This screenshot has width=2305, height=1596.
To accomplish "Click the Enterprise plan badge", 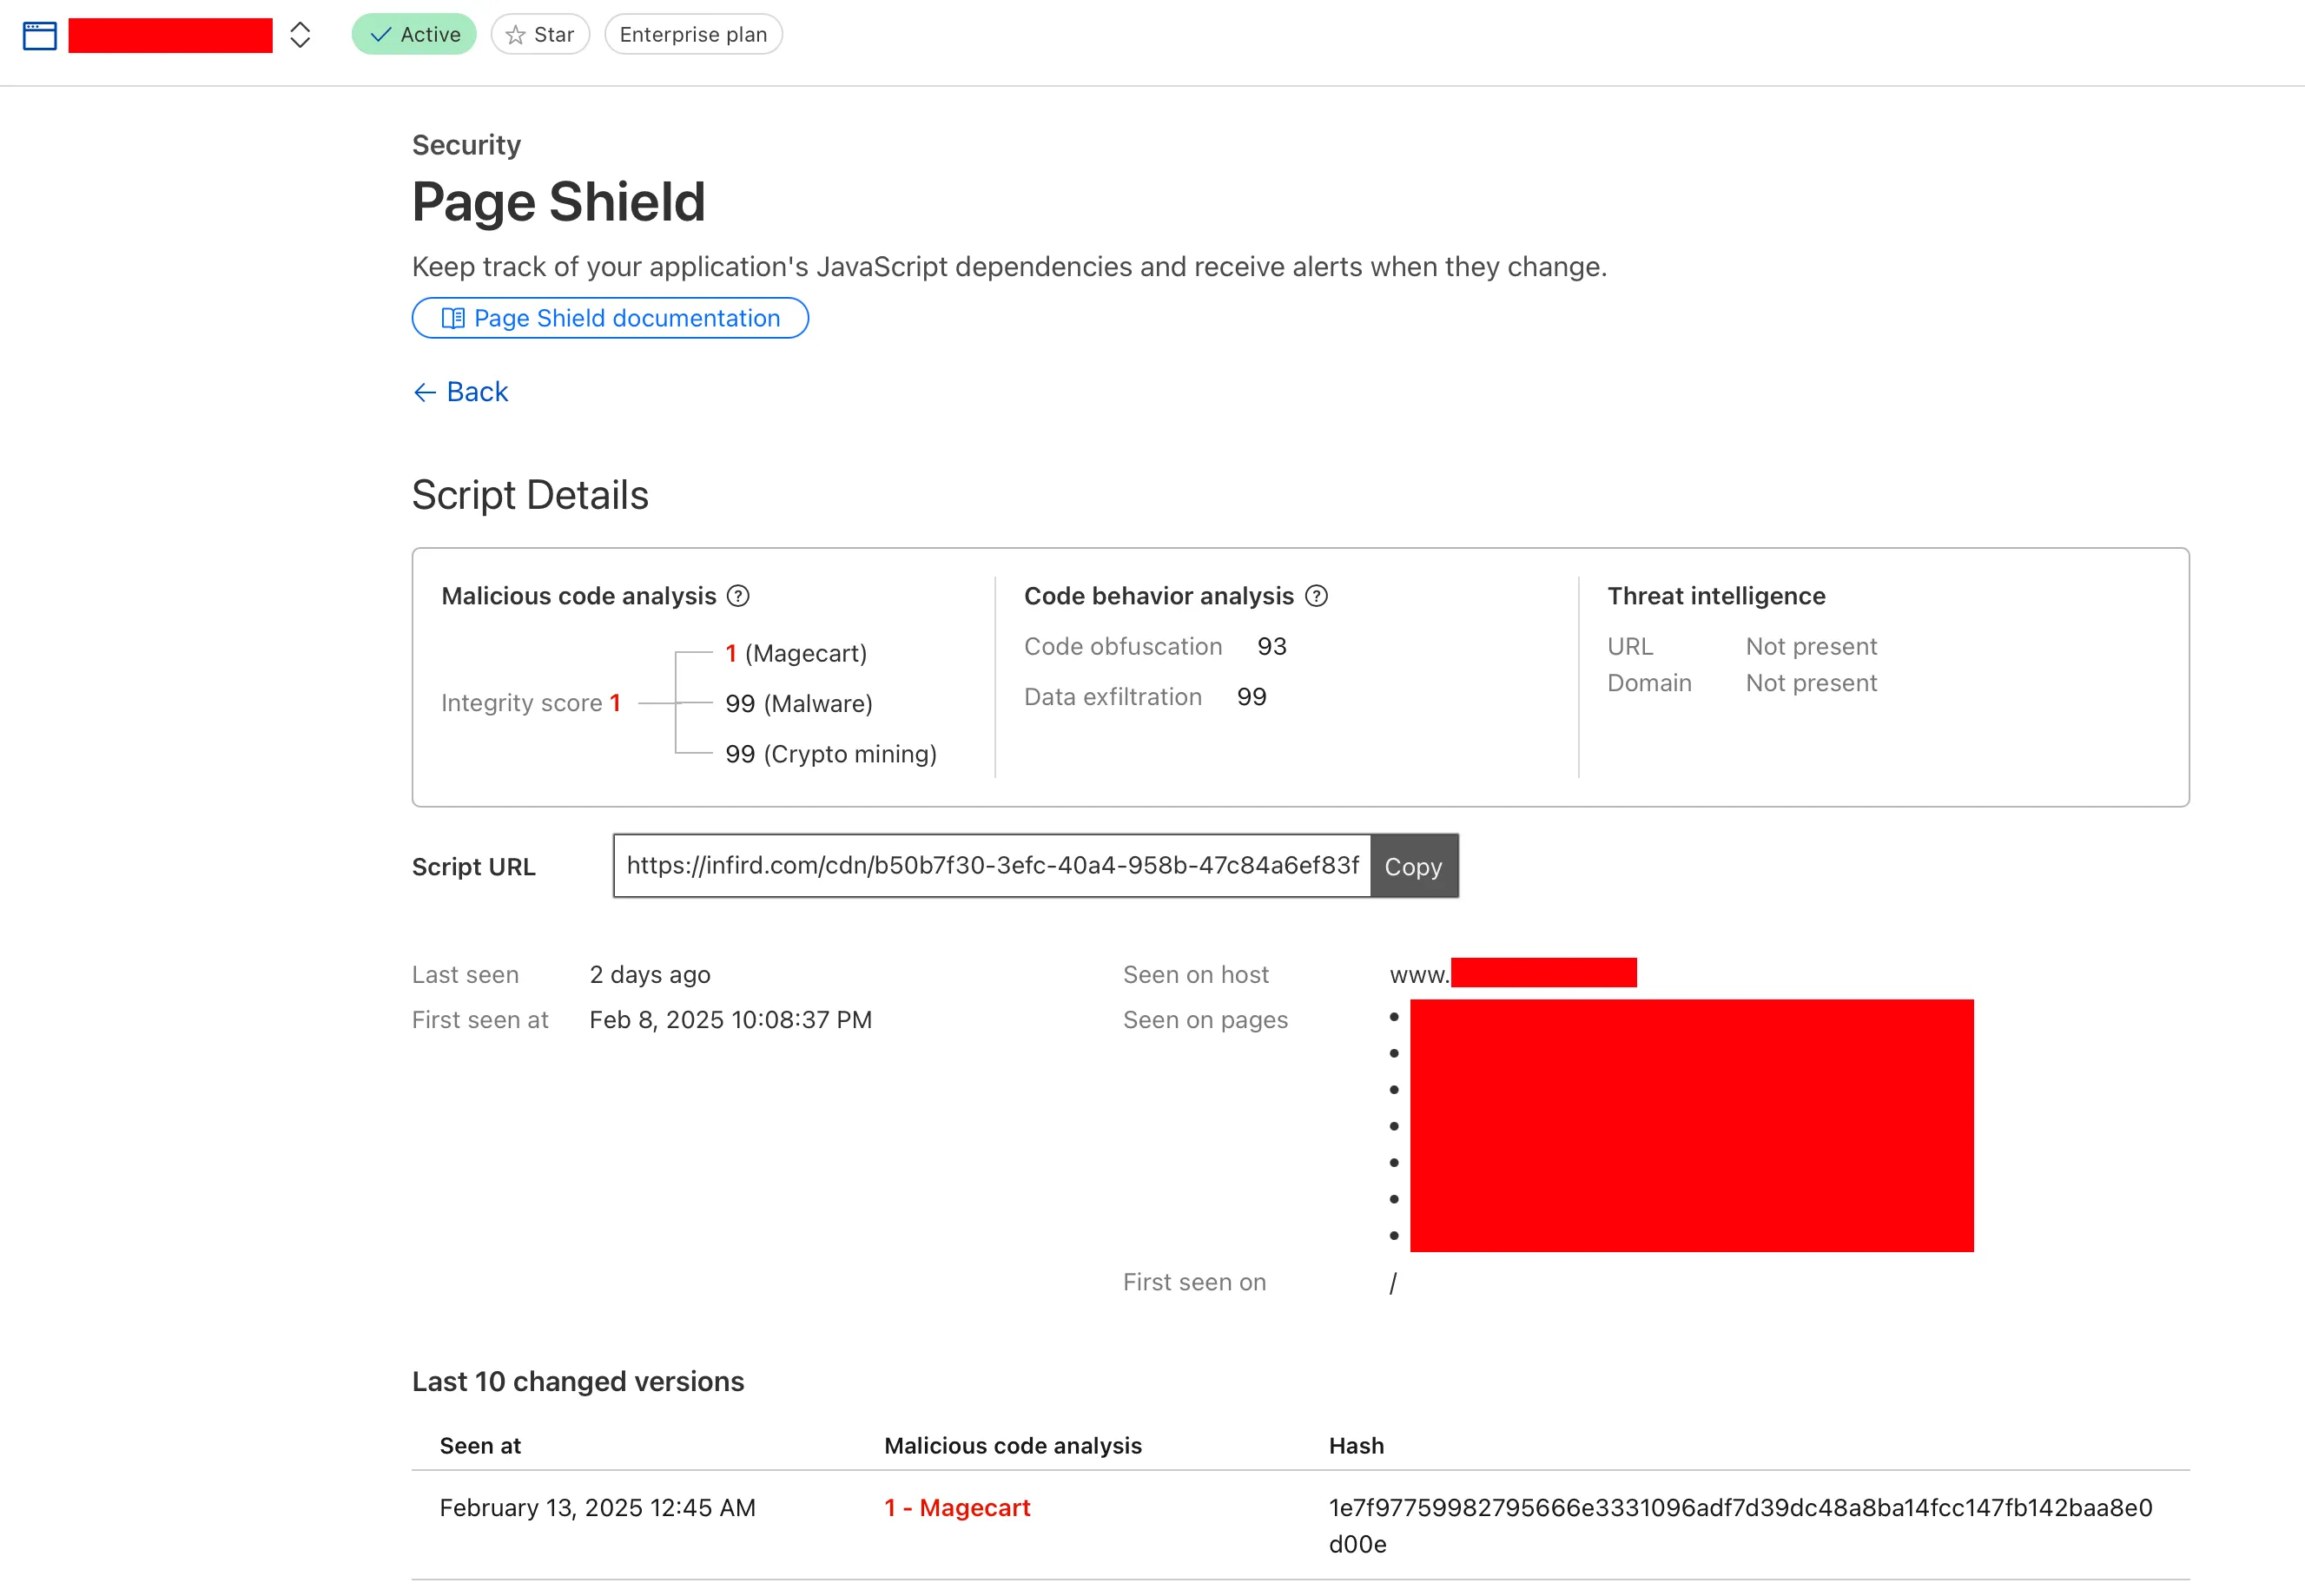I will coord(693,35).
